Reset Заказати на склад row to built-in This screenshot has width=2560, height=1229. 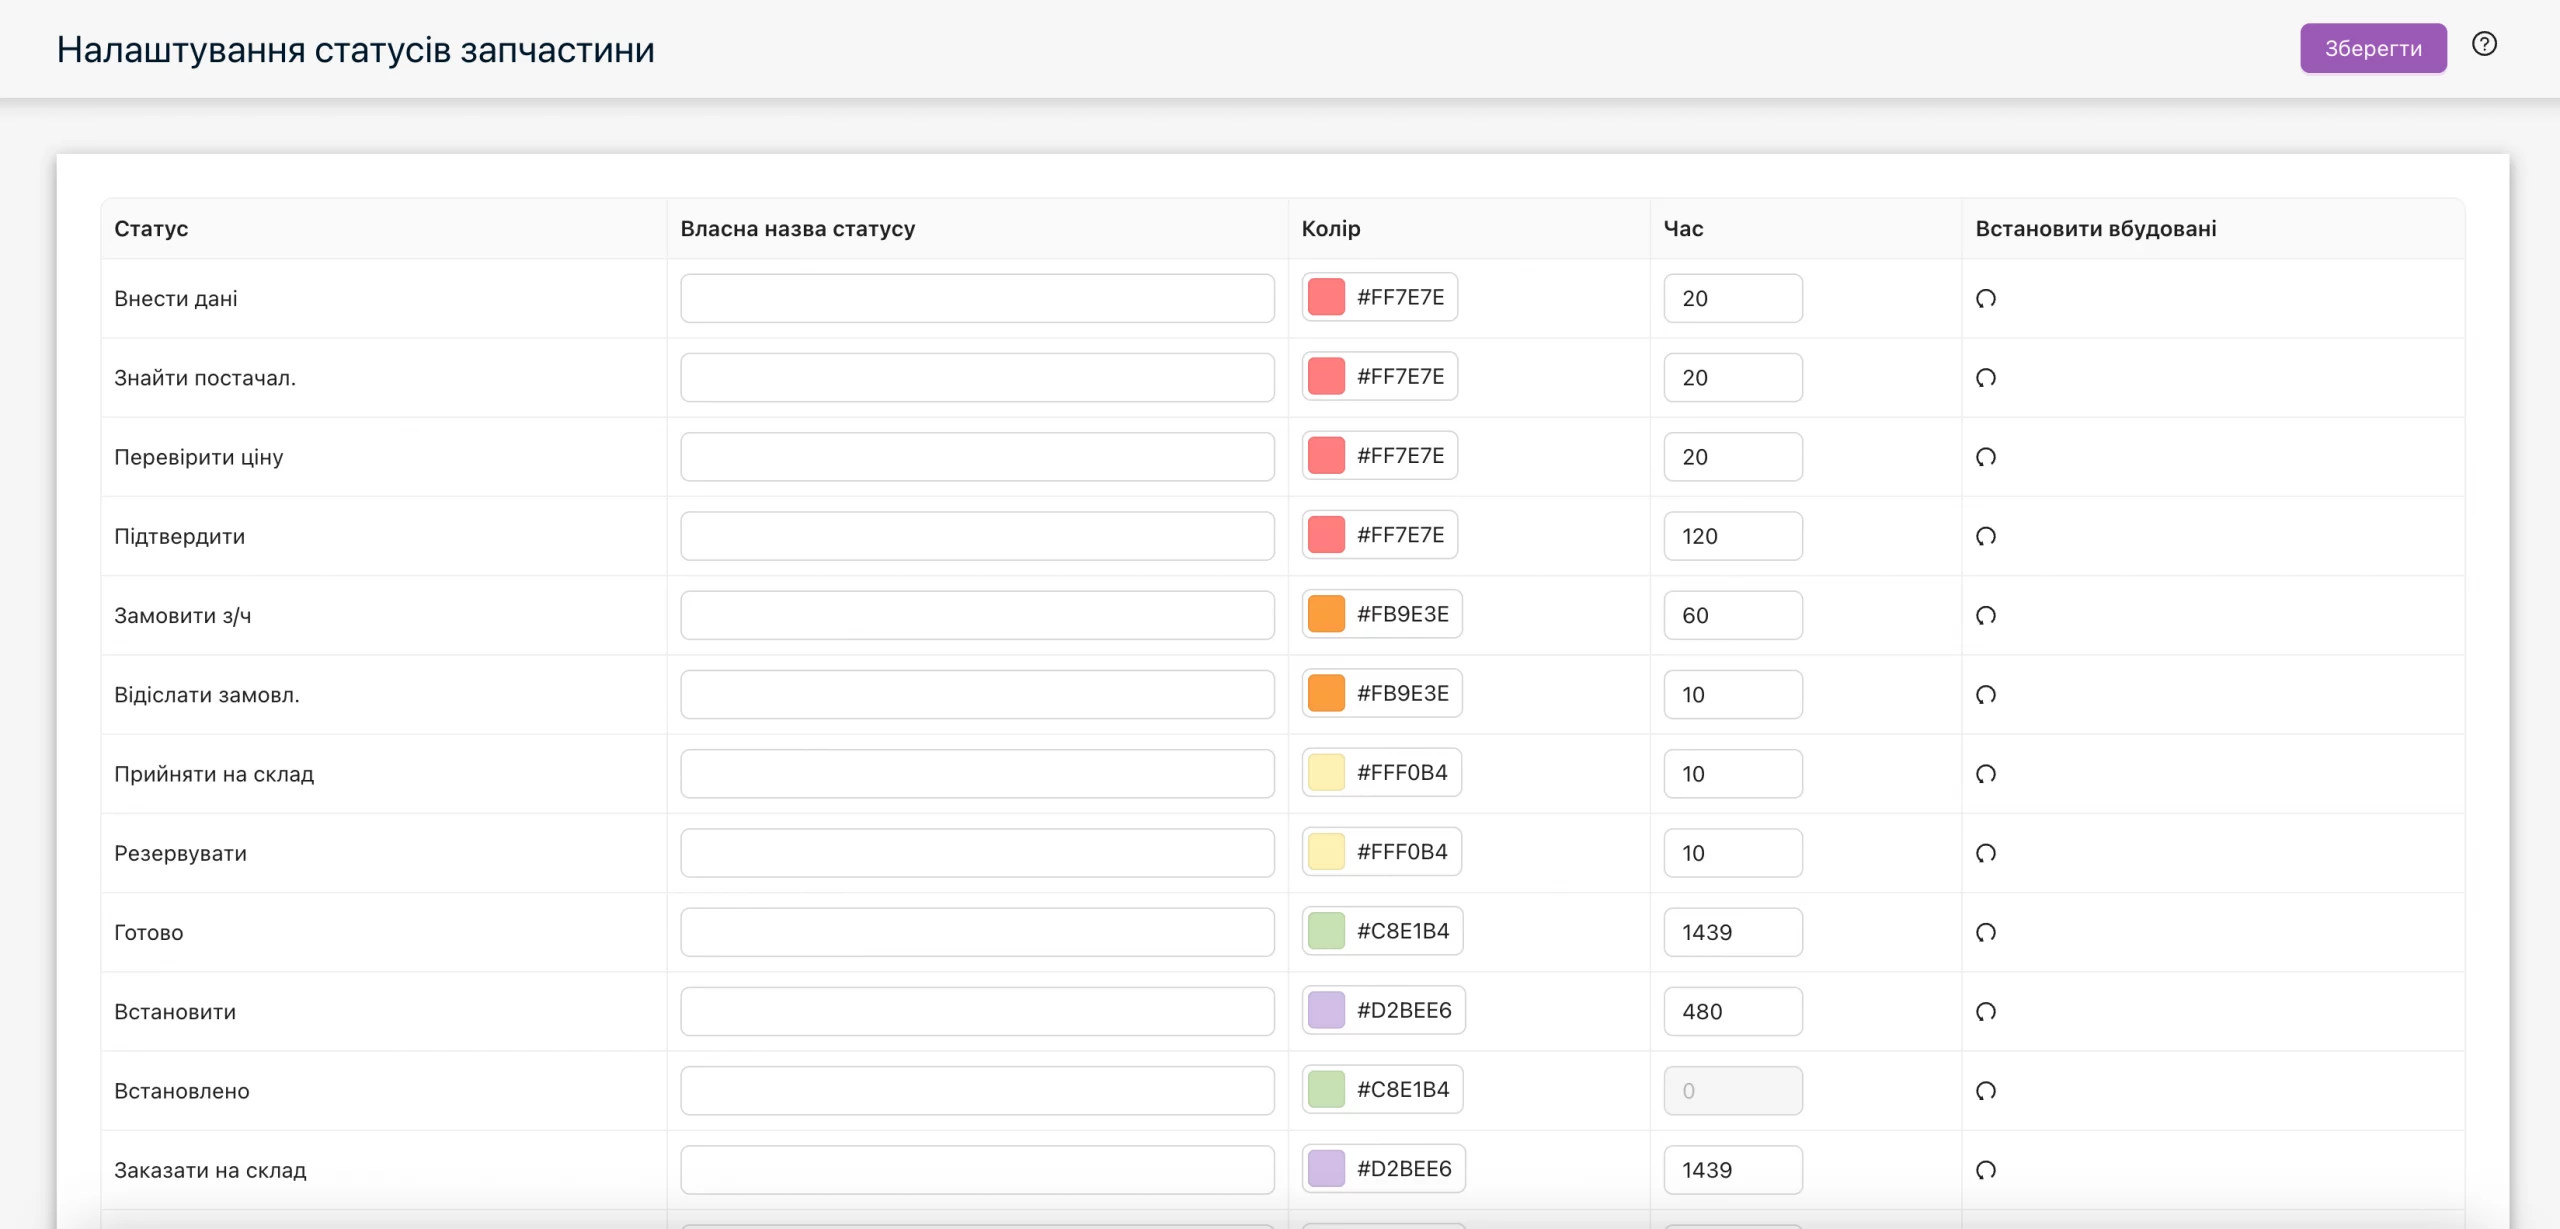point(1986,1170)
